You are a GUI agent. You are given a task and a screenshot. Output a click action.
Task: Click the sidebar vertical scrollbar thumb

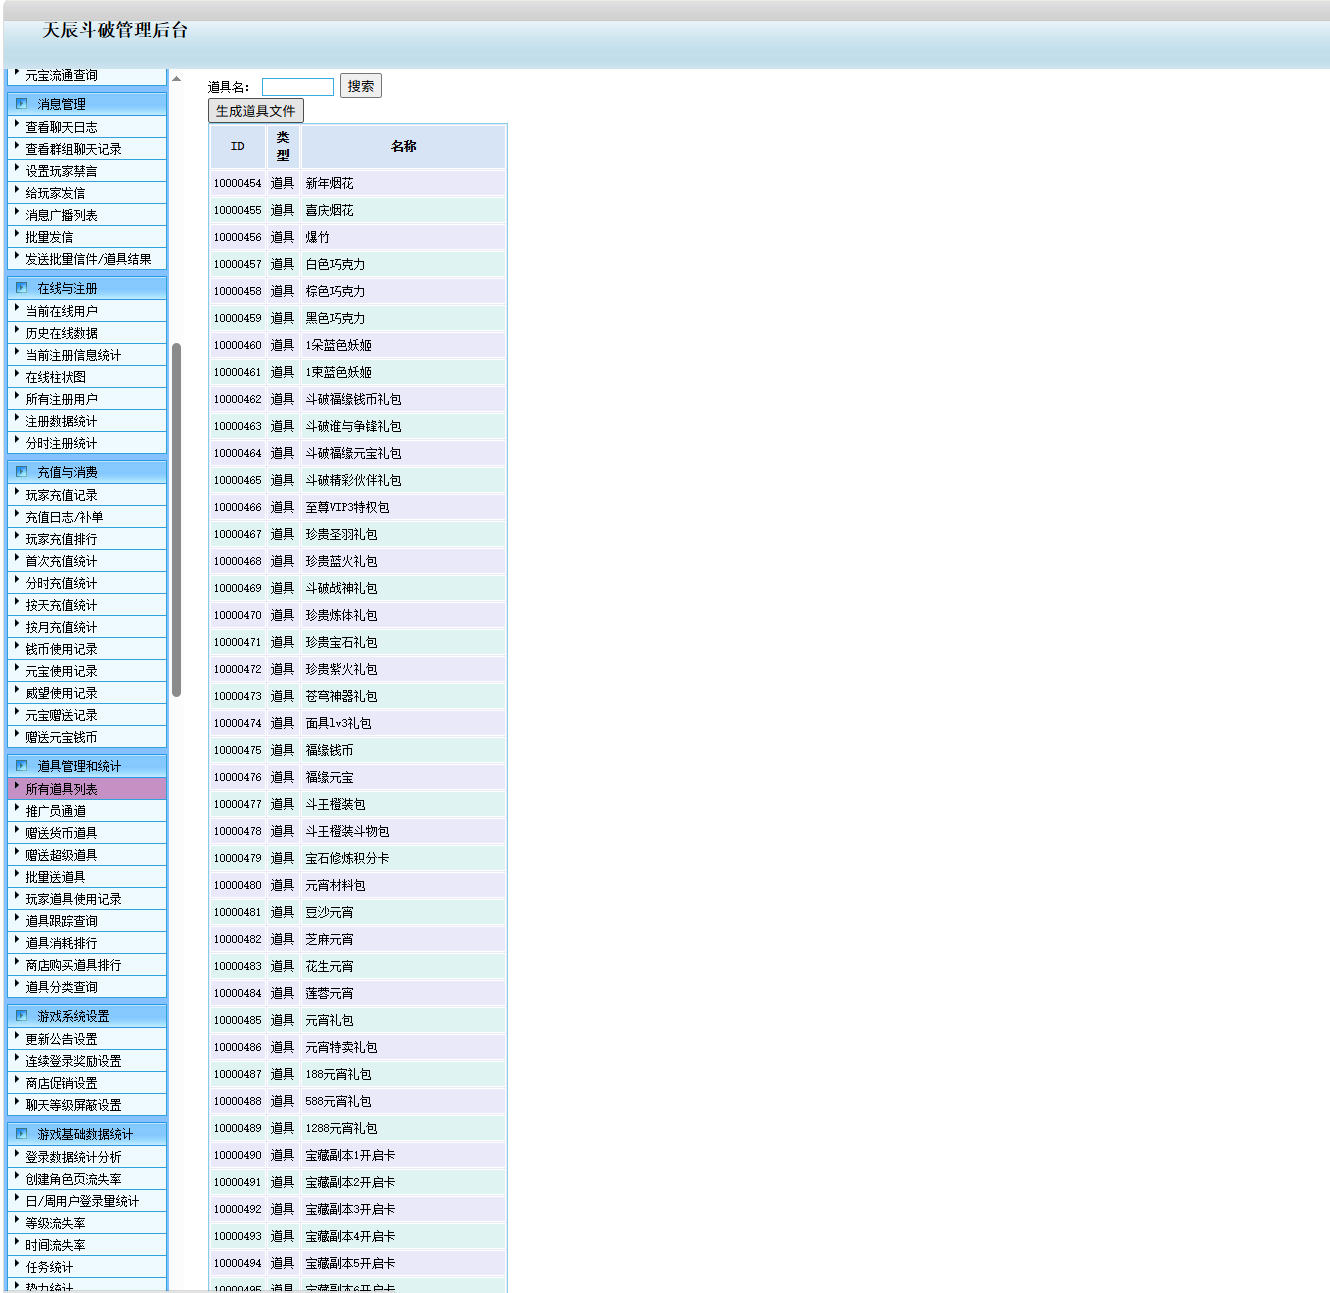177,520
